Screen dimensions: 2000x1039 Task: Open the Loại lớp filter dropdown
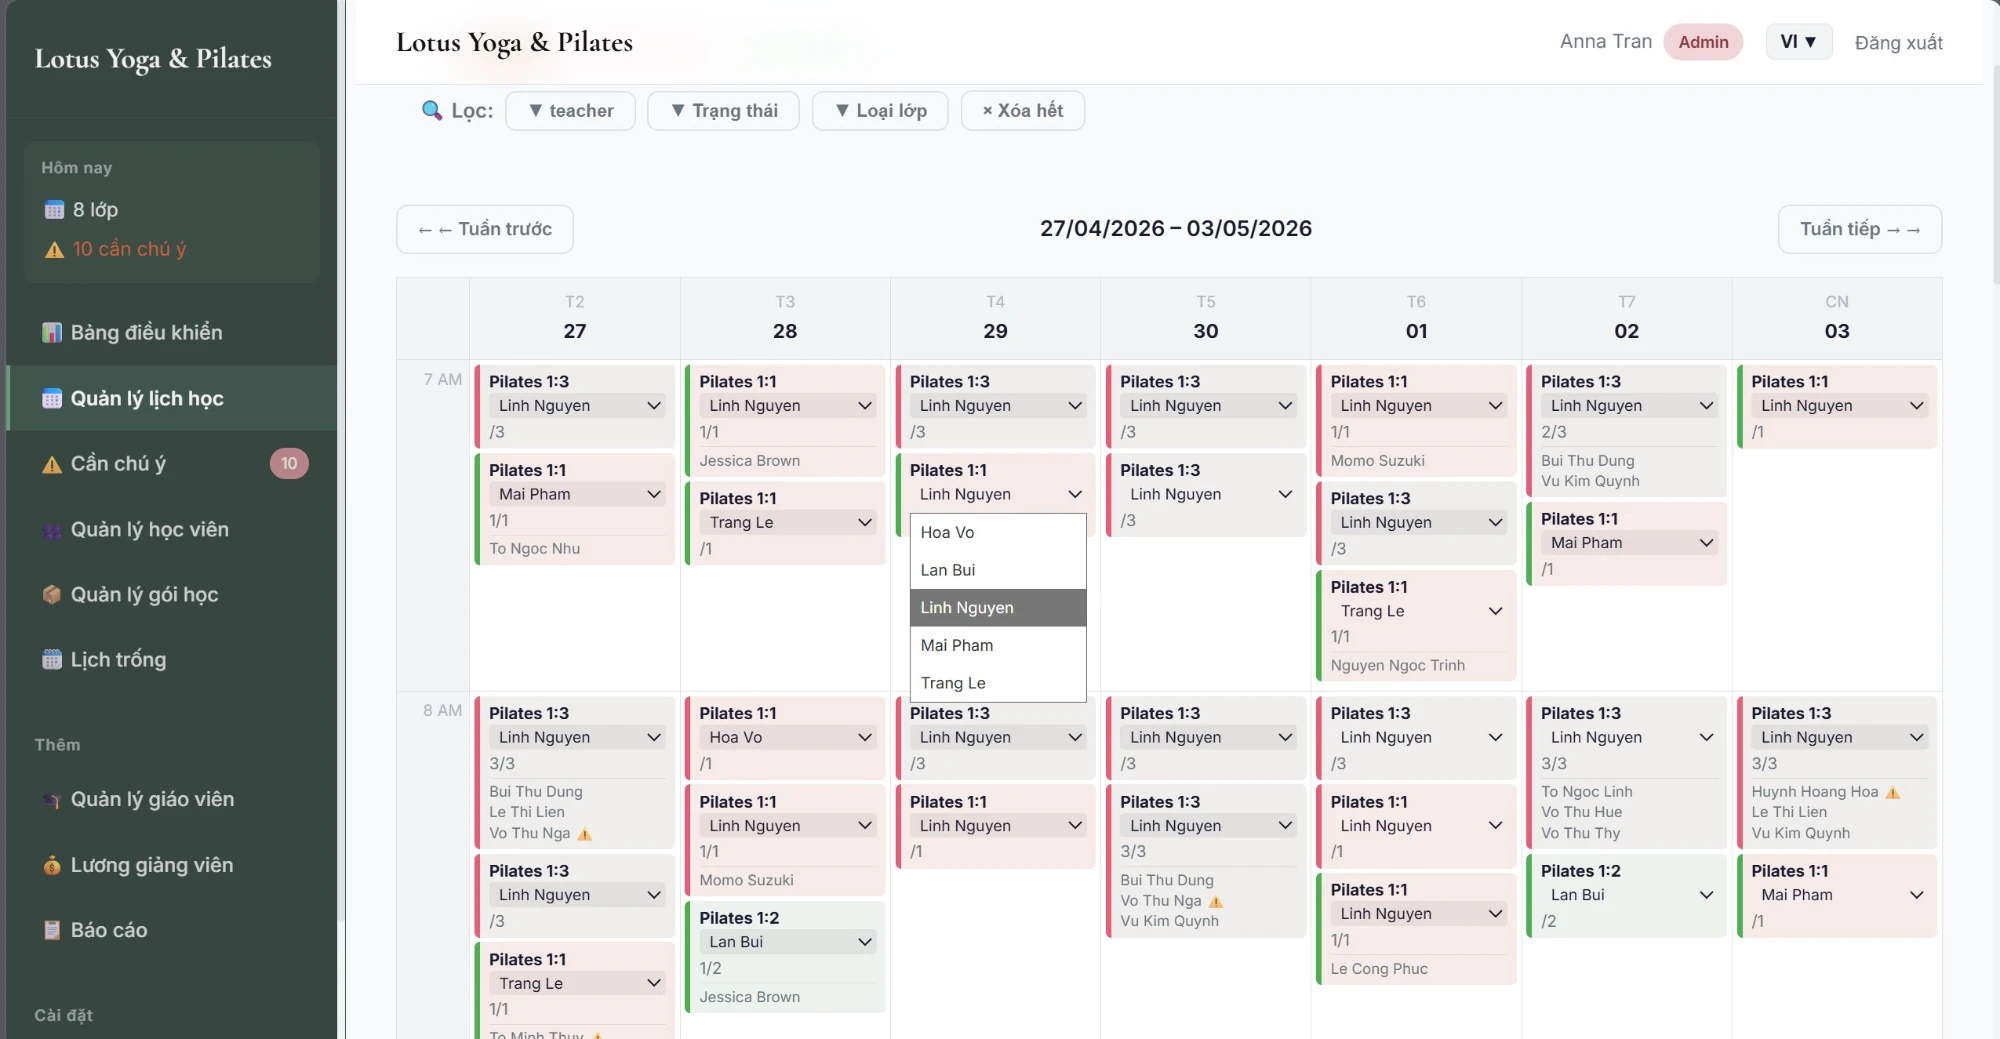(880, 110)
